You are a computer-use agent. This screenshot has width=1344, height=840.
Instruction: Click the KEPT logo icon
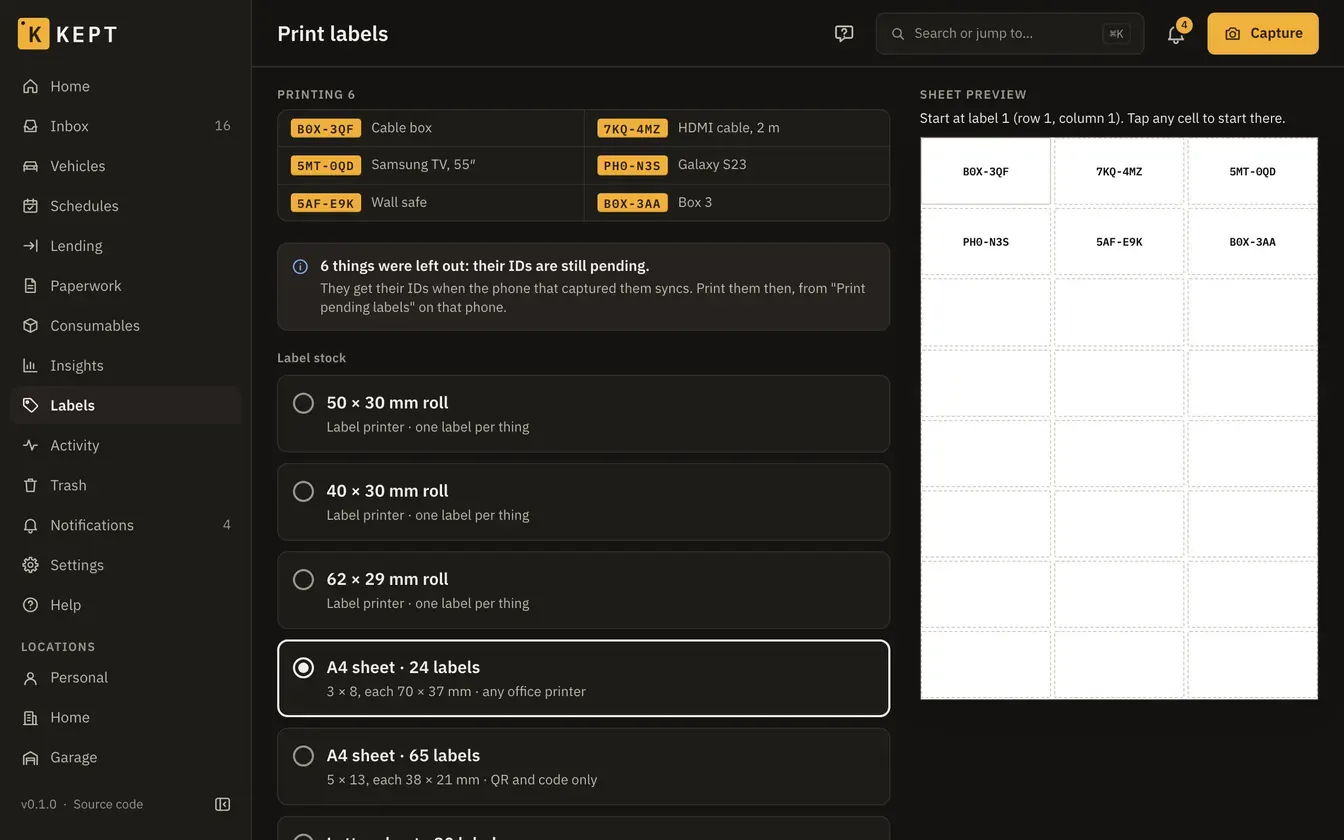[x=33, y=33]
